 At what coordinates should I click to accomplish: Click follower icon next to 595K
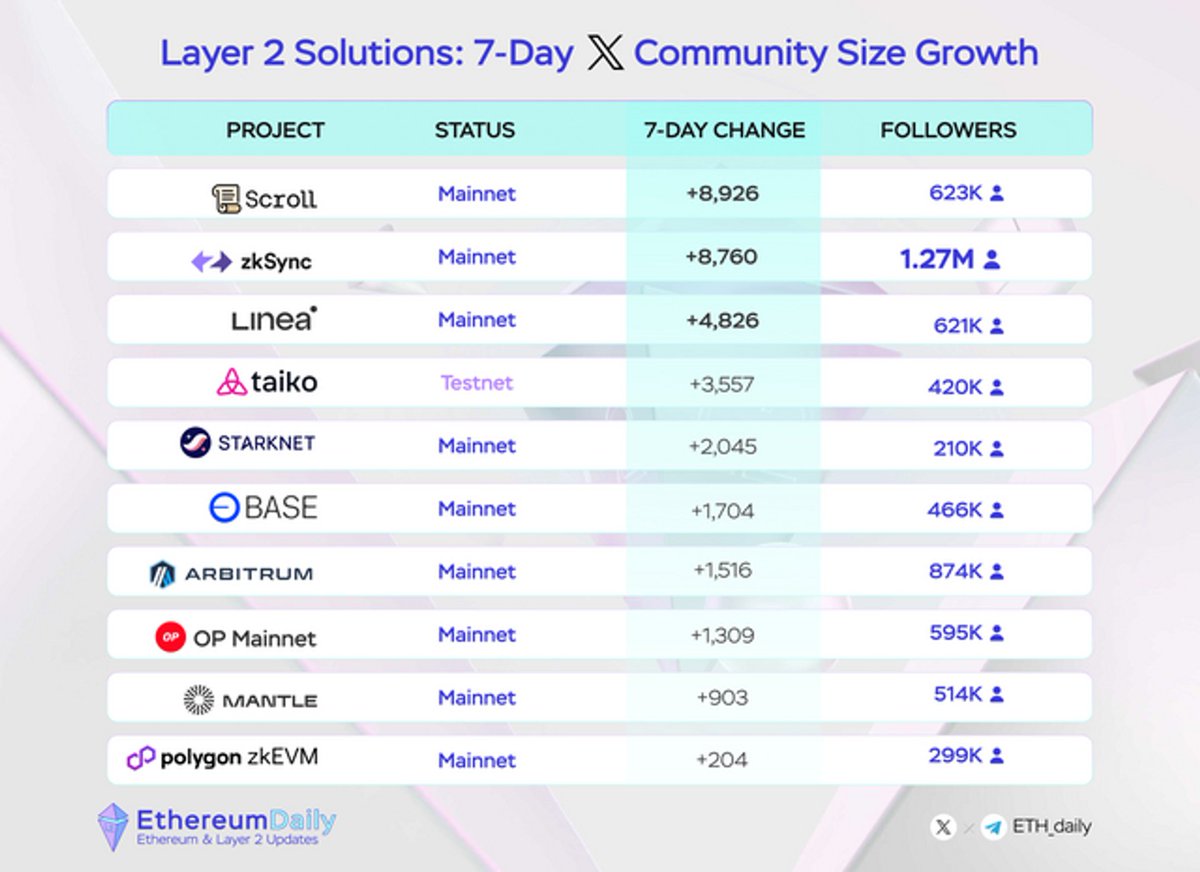(x=996, y=633)
